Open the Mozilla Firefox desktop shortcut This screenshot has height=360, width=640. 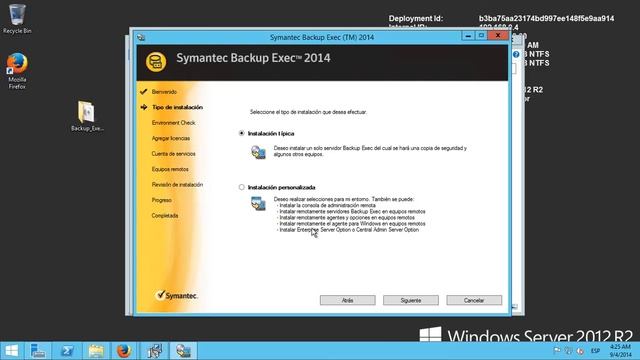coord(17,71)
